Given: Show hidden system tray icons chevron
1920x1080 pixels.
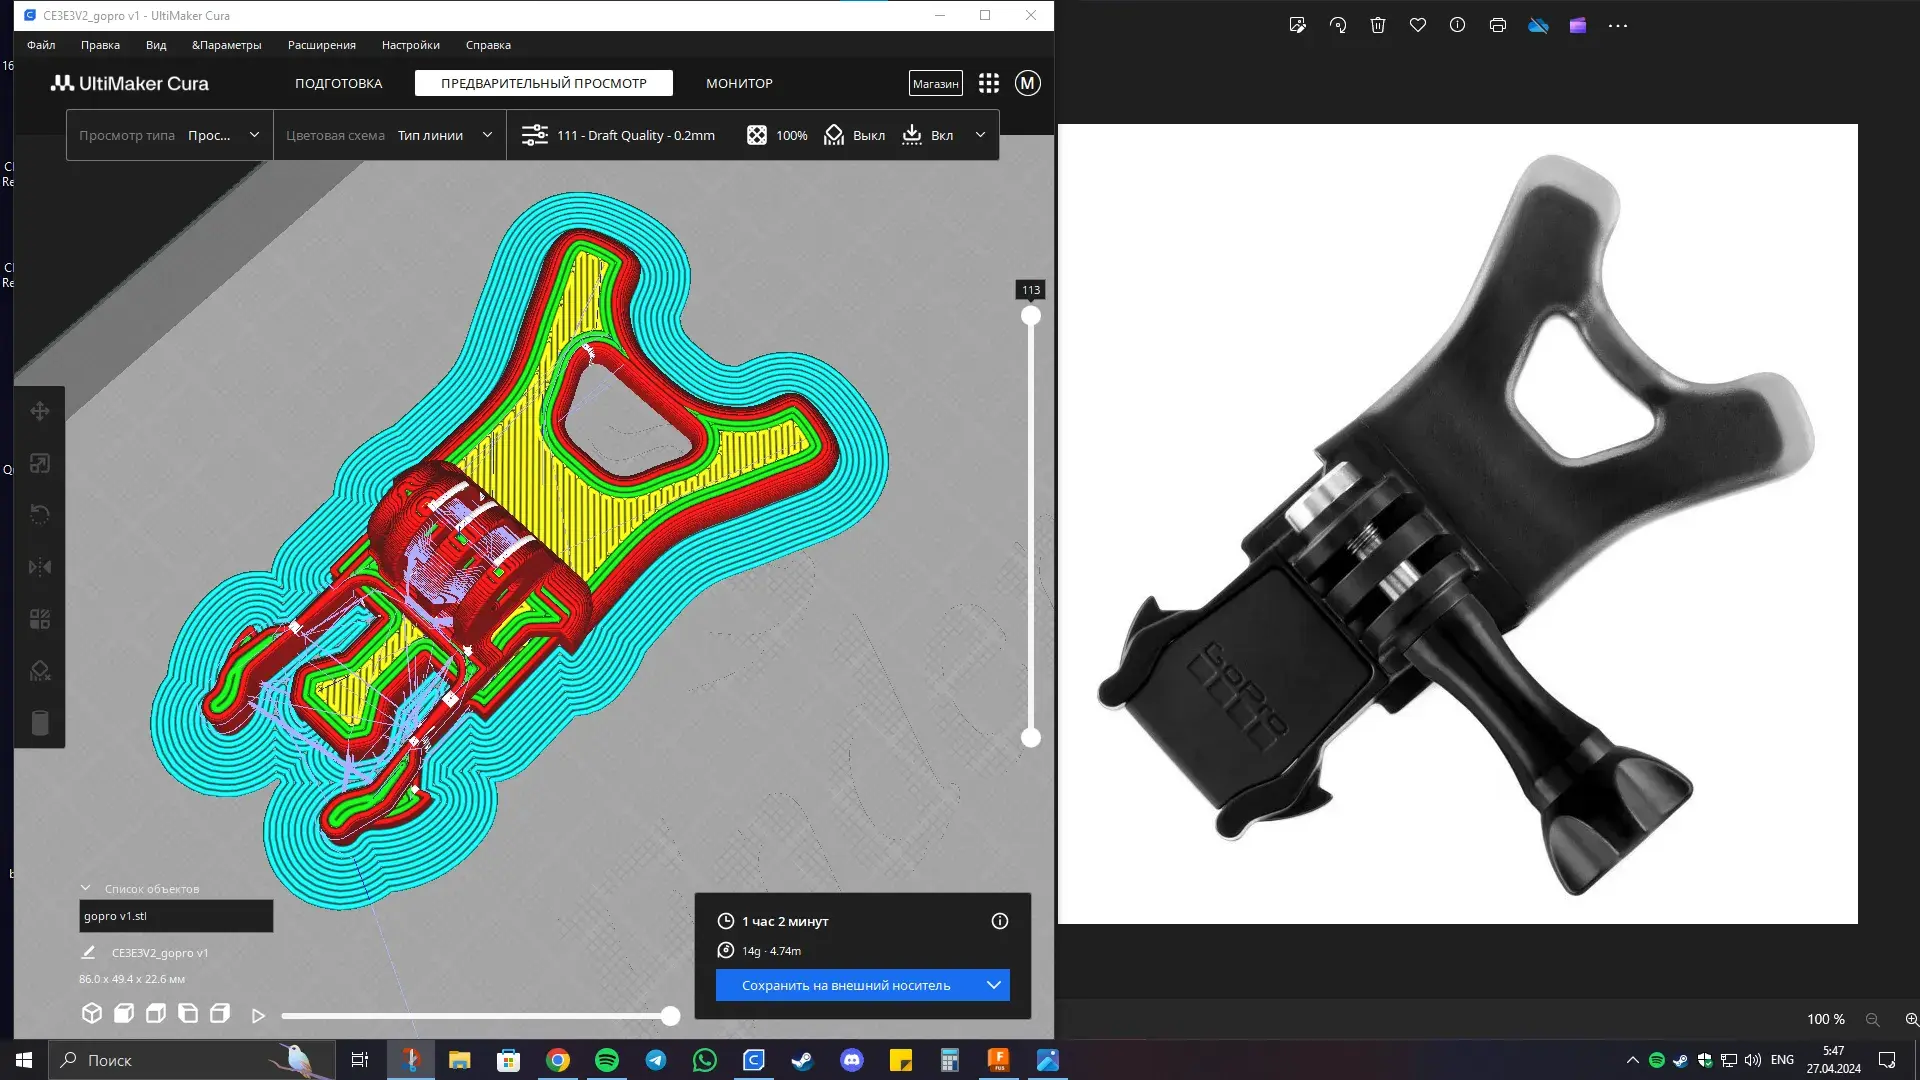Looking at the screenshot, I should coord(1633,1060).
